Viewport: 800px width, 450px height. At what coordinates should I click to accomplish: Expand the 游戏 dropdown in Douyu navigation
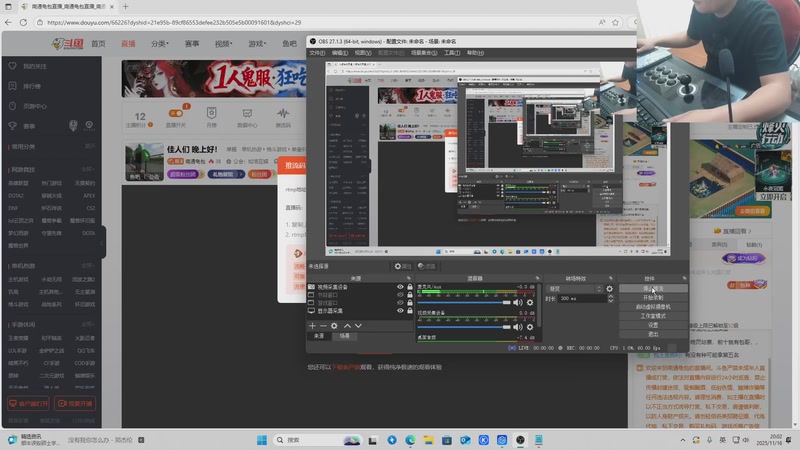257,44
